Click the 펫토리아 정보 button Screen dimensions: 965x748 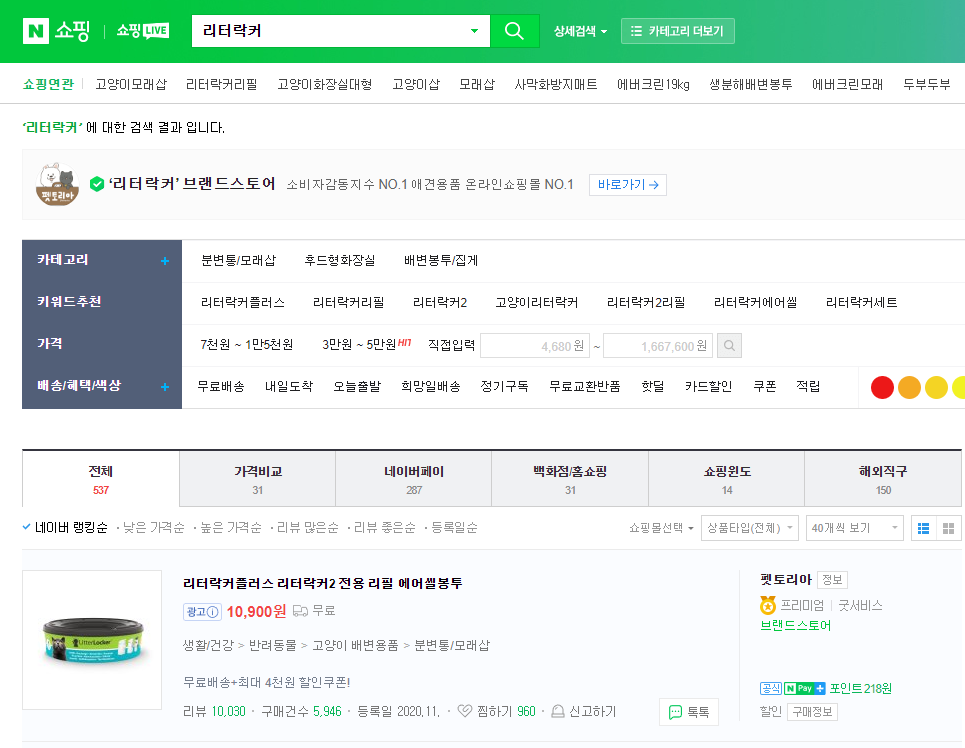(832, 579)
